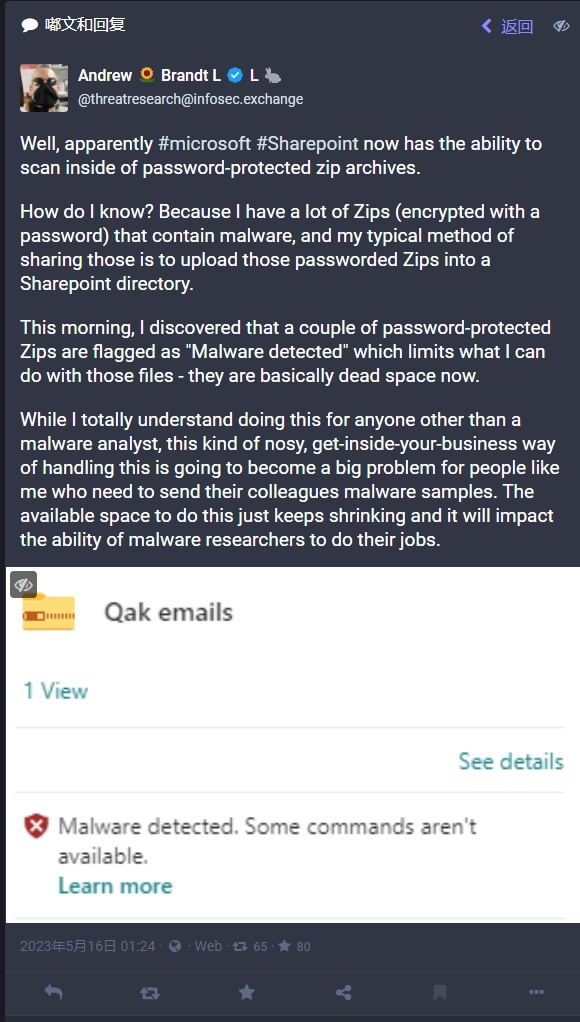Viewport: 580px width, 1022px height.
Task: Click the post date 2023年5月16日 01:24
Action: (x=87, y=946)
